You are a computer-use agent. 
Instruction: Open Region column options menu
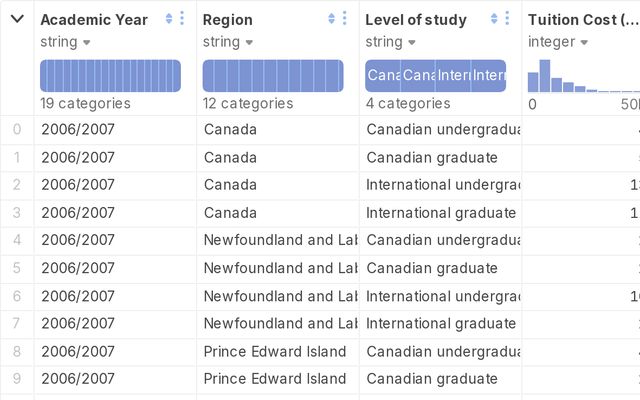coord(344,19)
